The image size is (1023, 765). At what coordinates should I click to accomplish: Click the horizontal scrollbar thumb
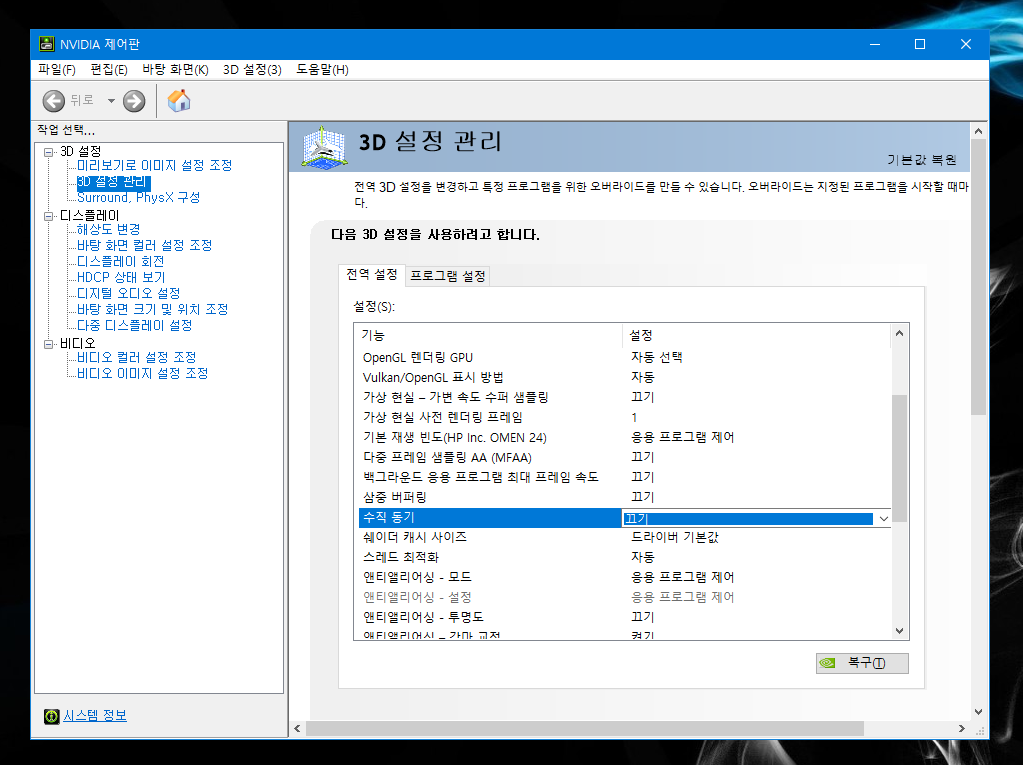point(585,728)
